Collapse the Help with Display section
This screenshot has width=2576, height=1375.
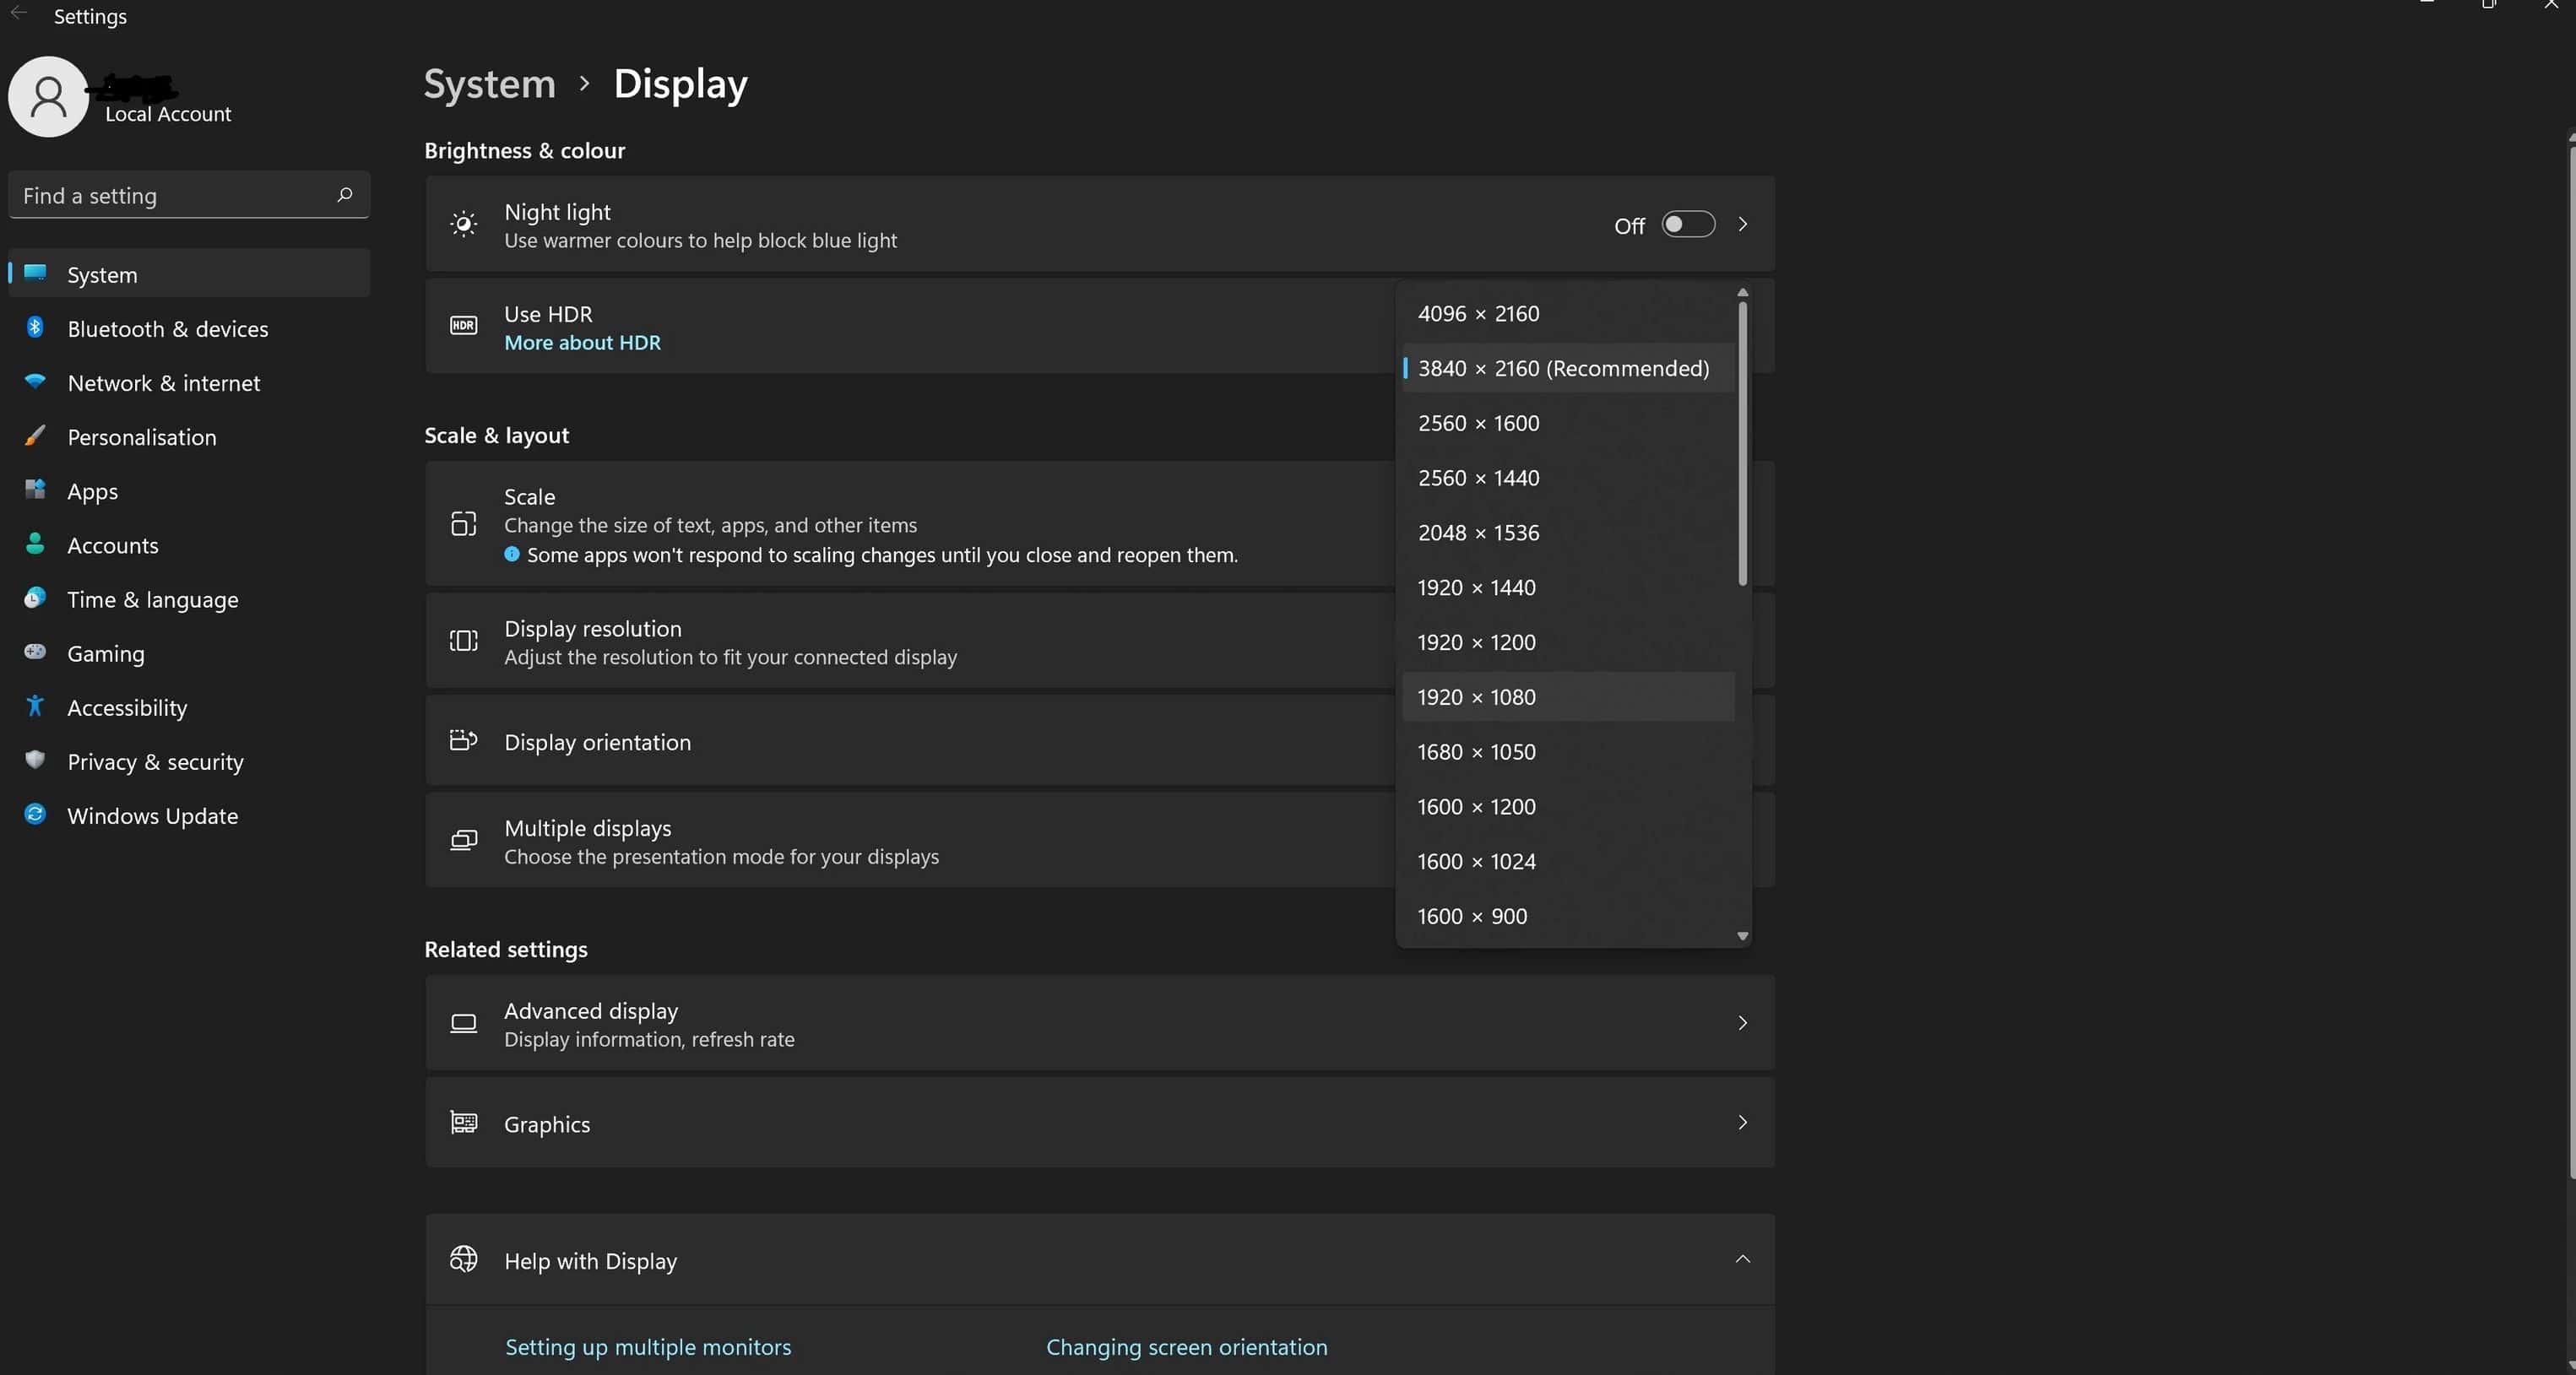click(1742, 1259)
